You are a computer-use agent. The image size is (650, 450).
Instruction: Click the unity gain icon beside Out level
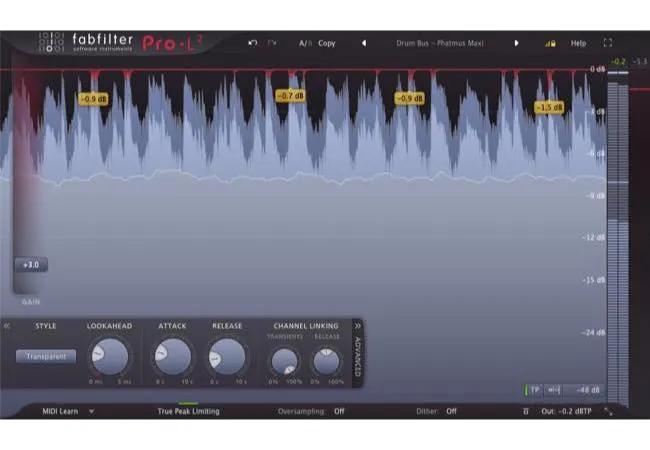(526, 411)
